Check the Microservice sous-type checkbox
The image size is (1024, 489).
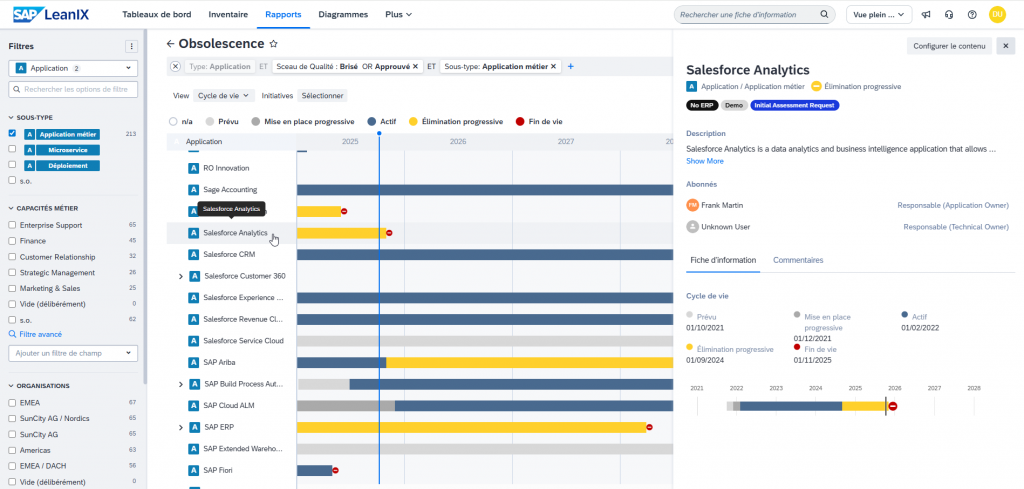[x=12, y=149]
